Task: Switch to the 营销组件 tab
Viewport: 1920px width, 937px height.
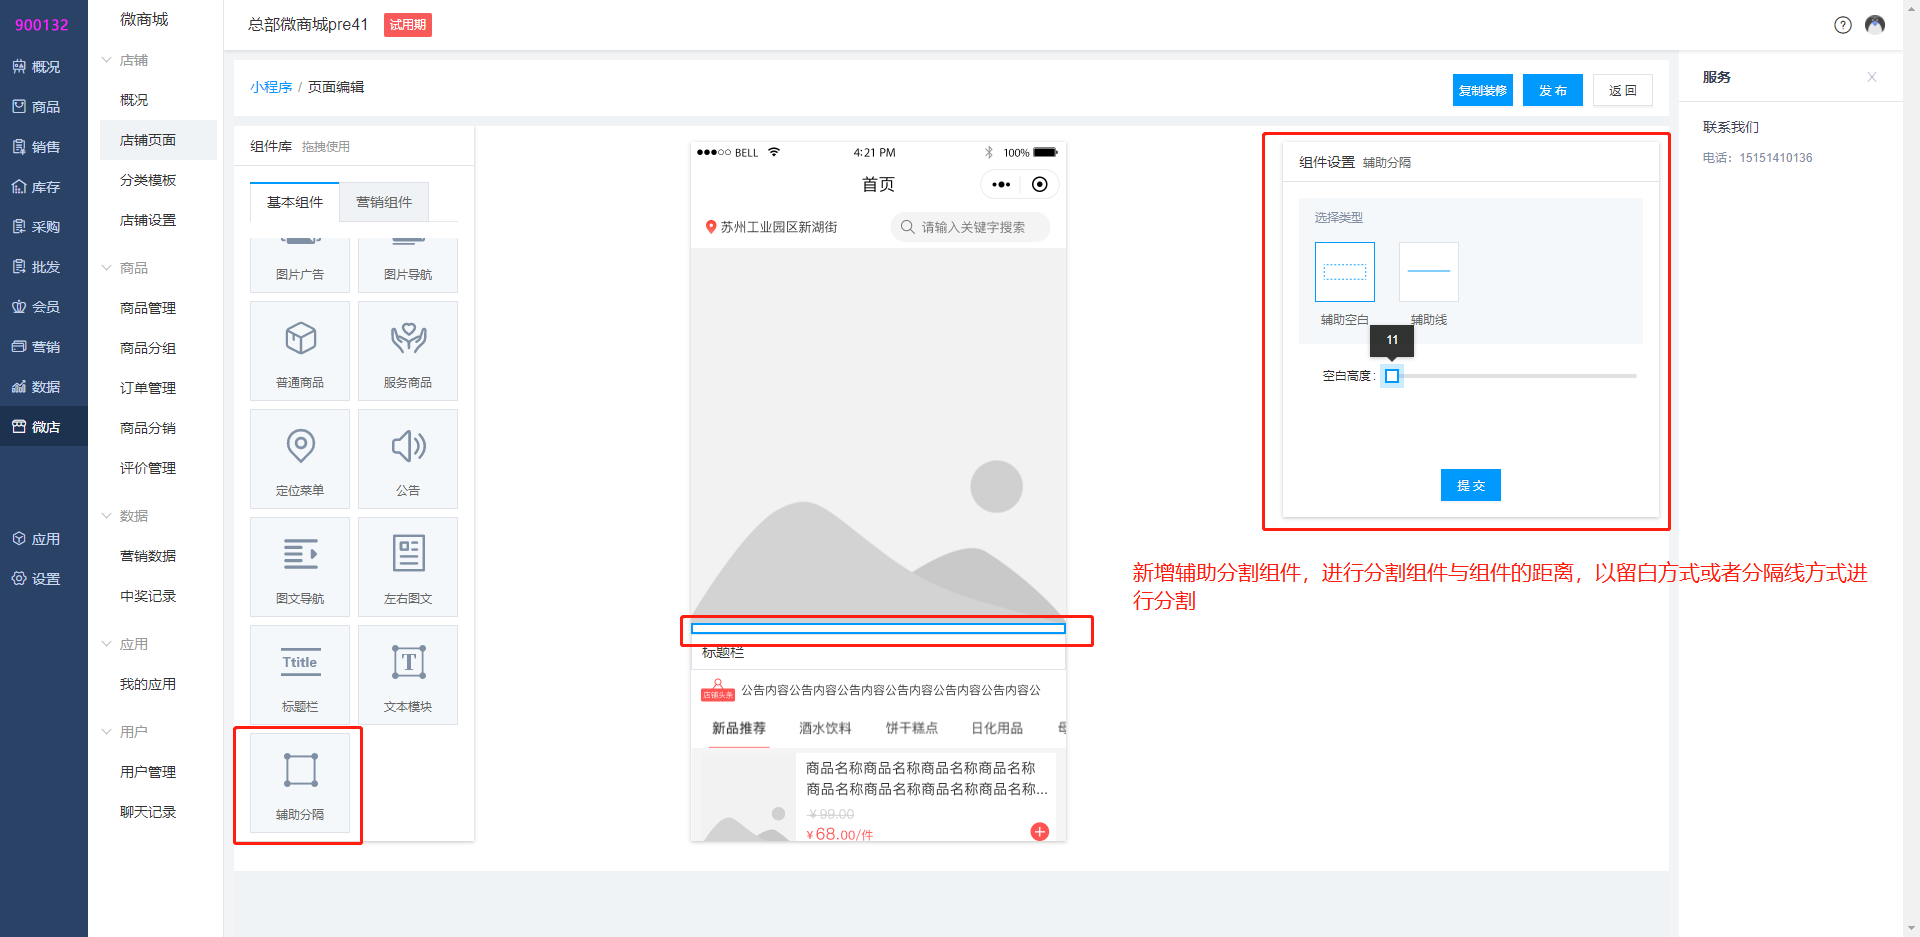Action: (384, 202)
